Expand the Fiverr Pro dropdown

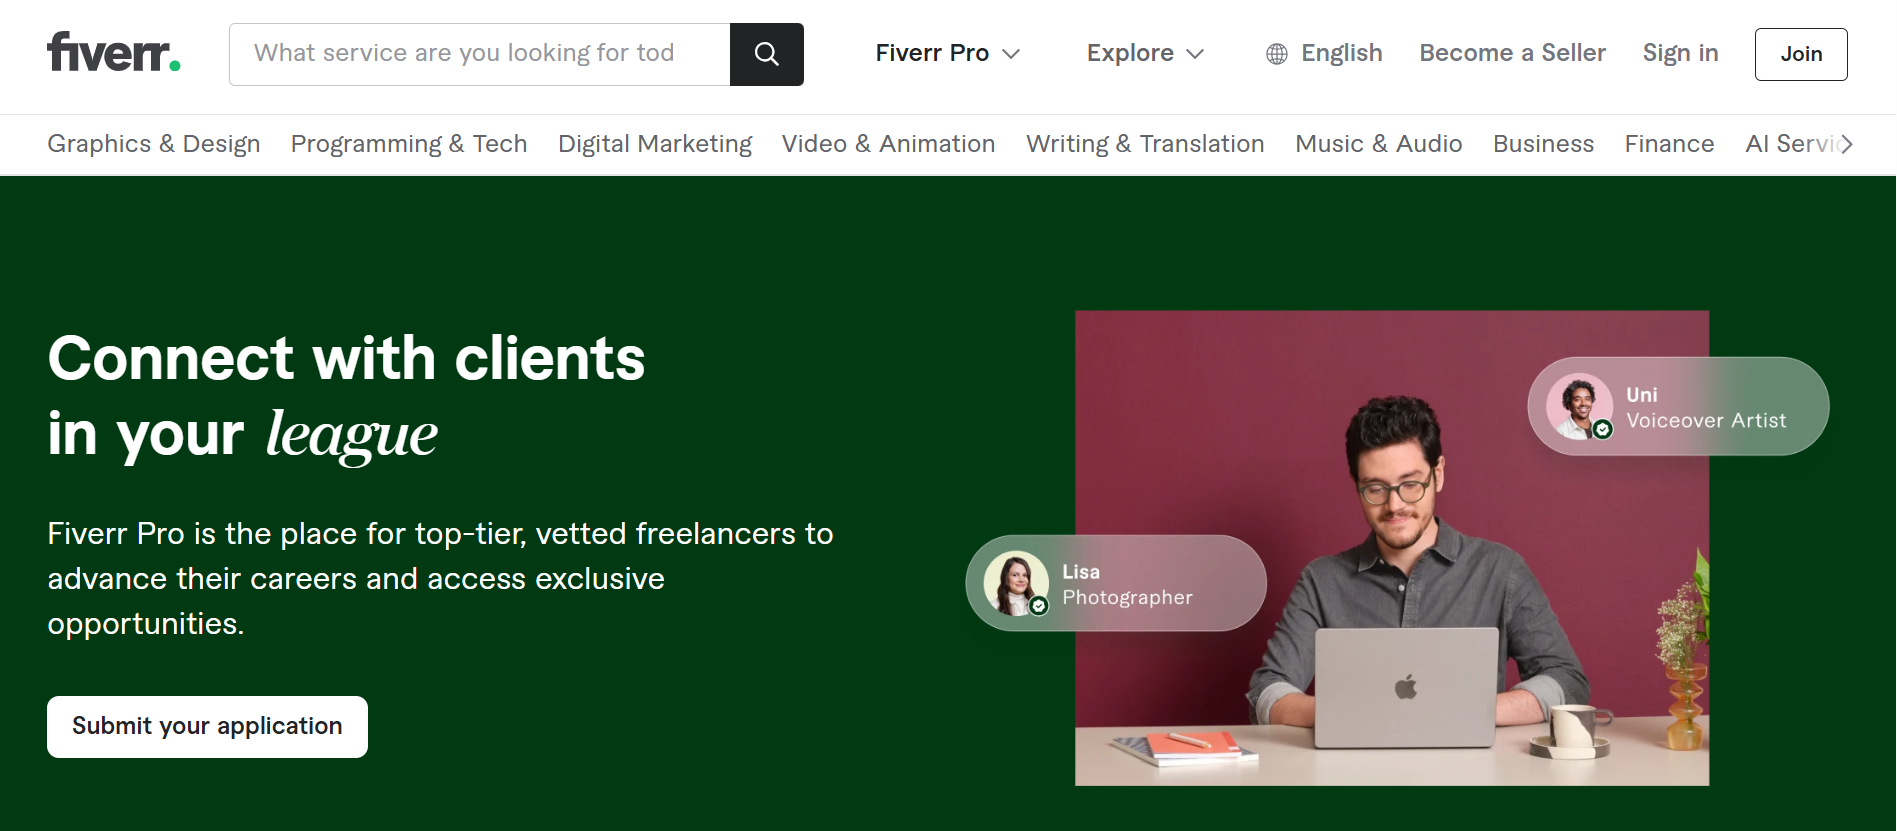pos(947,54)
